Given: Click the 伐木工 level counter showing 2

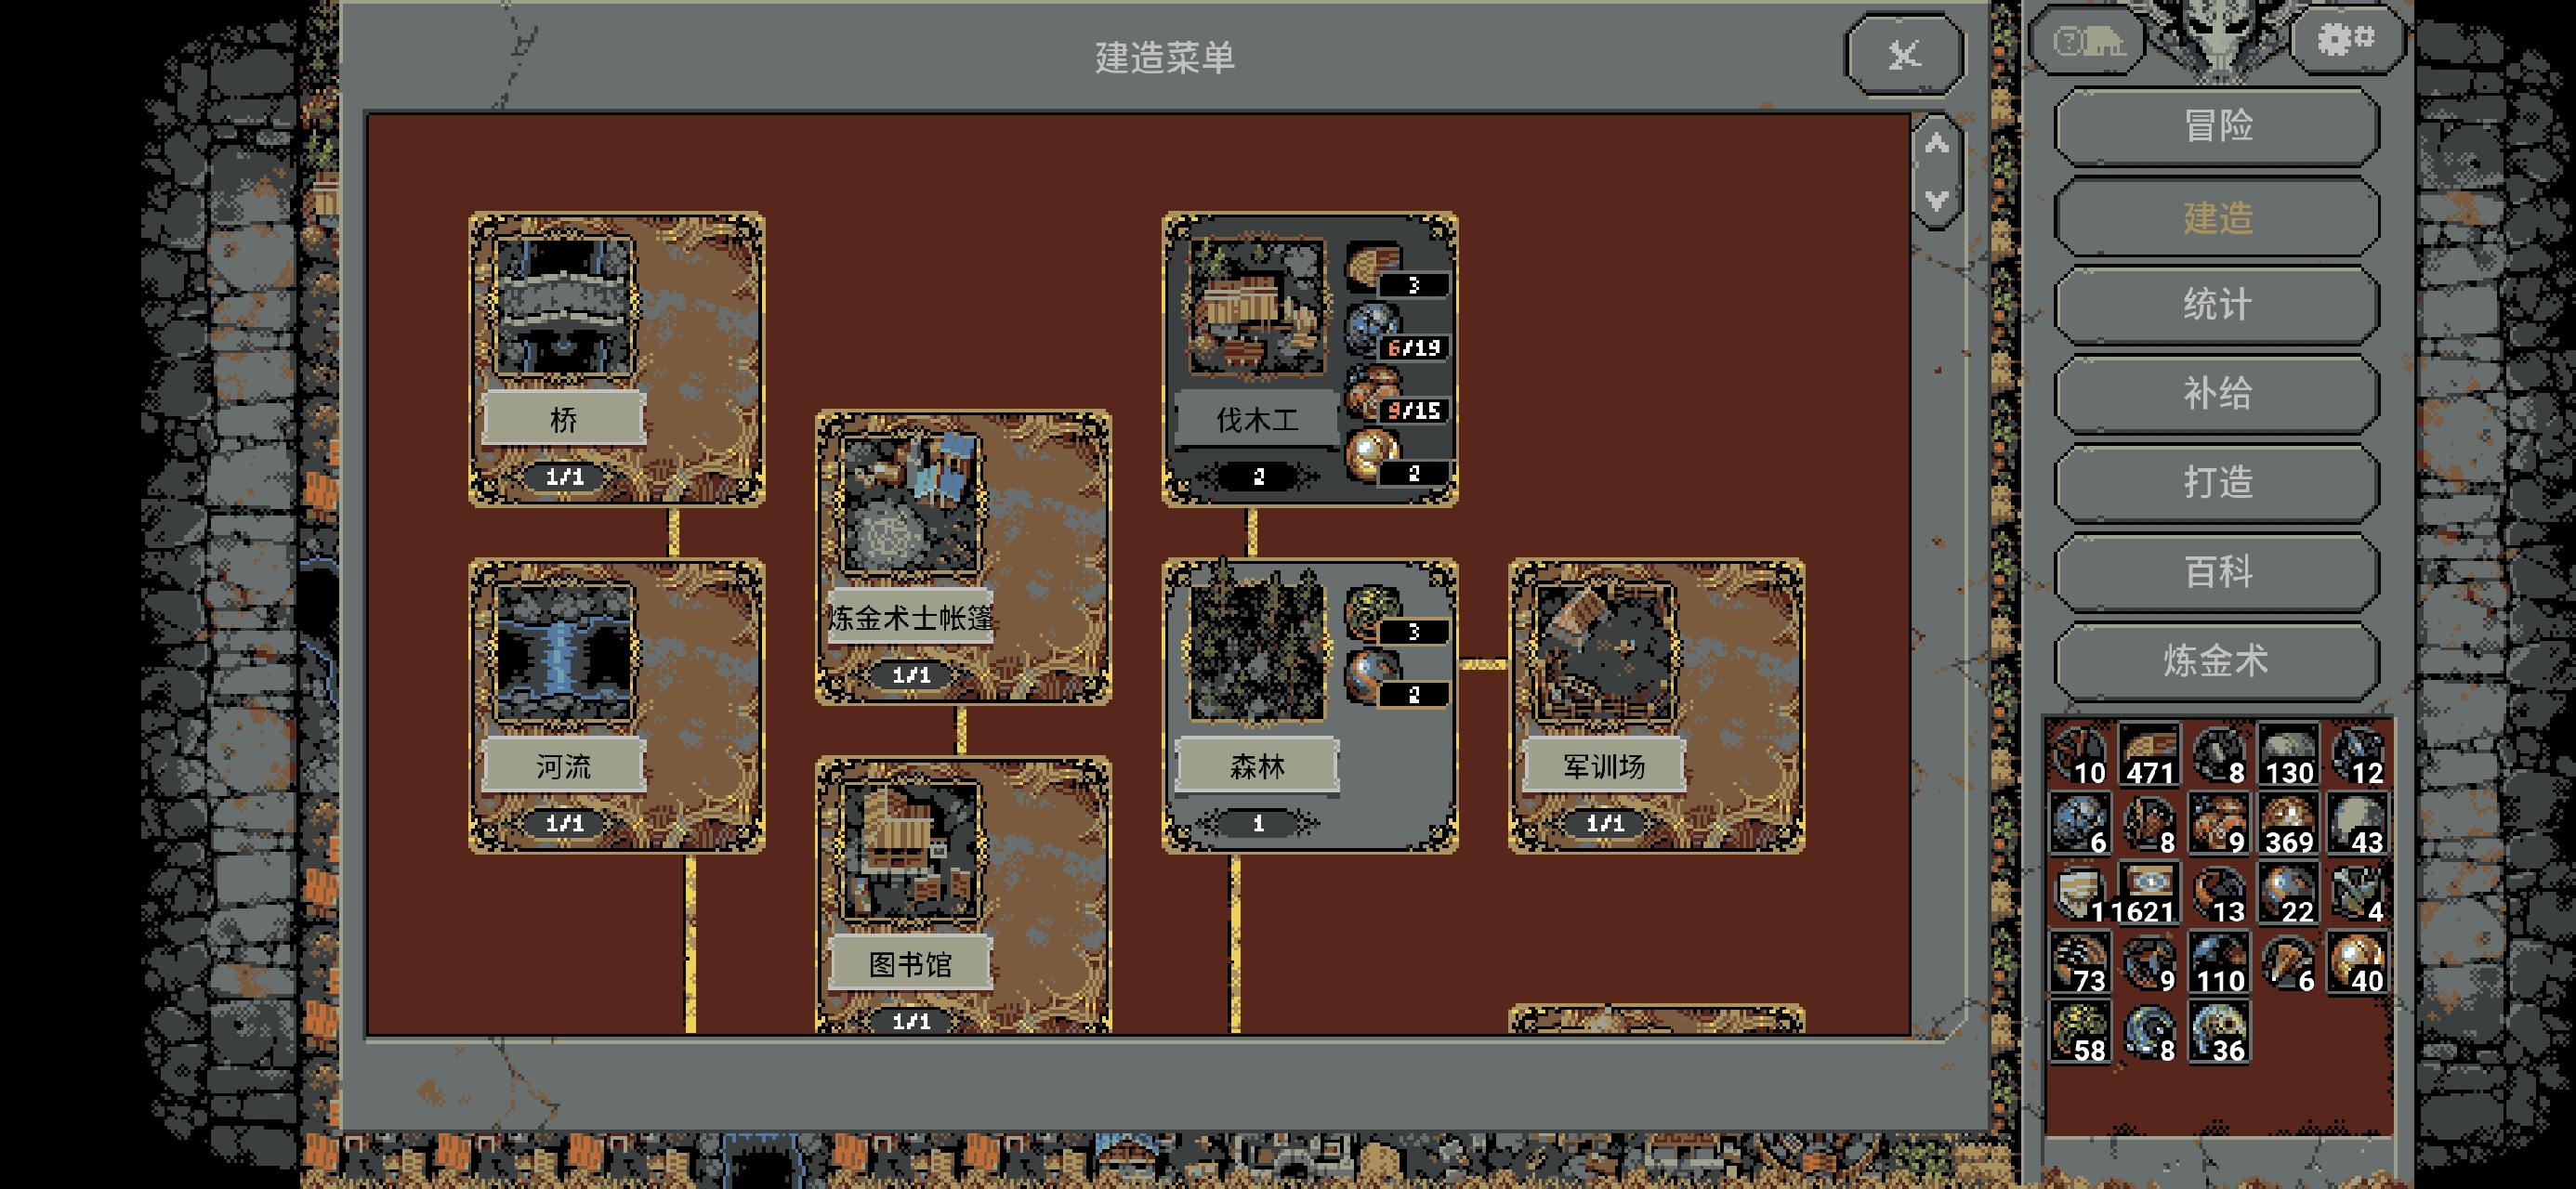Looking at the screenshot, I should pos(1258,477).
